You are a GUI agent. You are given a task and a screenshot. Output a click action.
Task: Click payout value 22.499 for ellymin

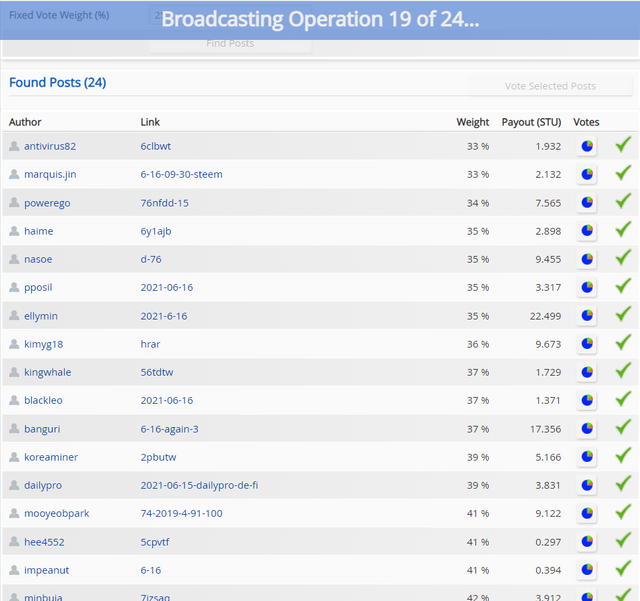[x=545, y=316]
